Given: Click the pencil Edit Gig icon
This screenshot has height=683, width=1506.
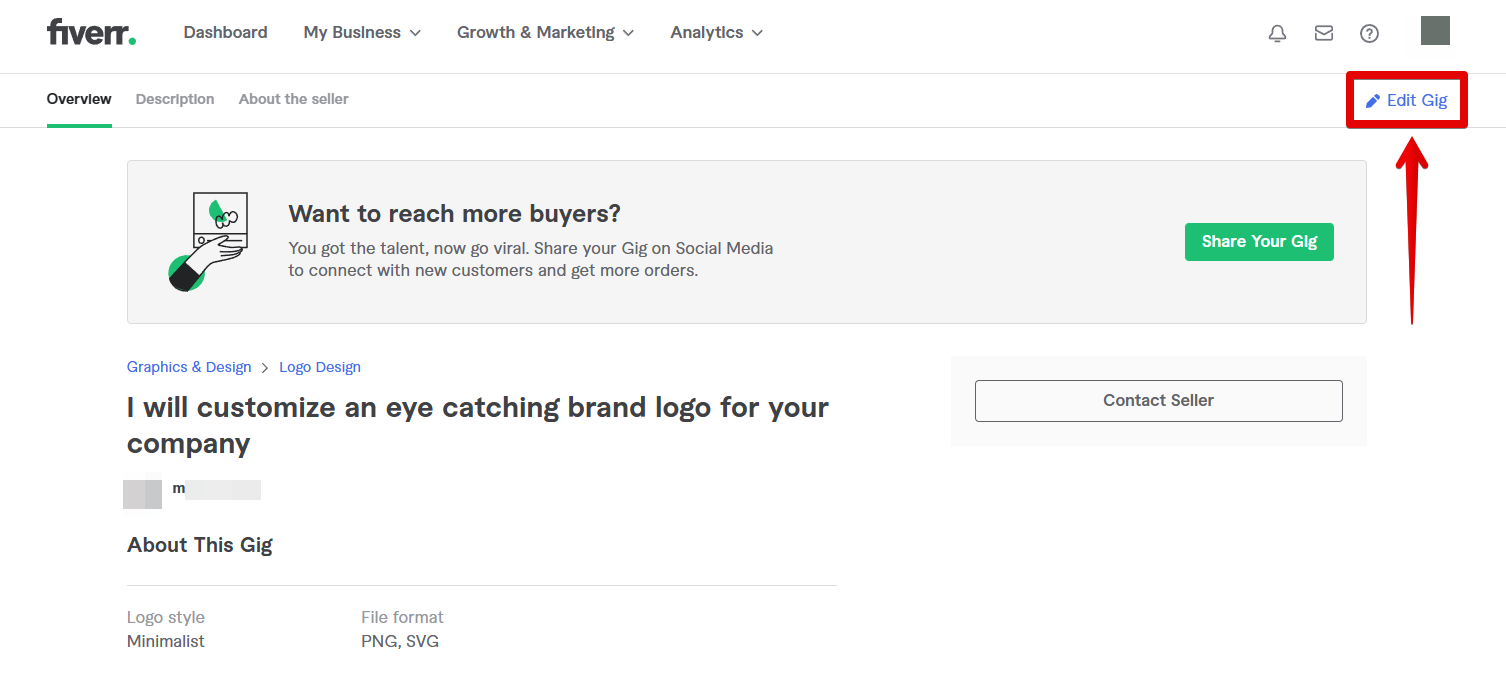Looking at the screenshot, I should [x=1373, y=101].
